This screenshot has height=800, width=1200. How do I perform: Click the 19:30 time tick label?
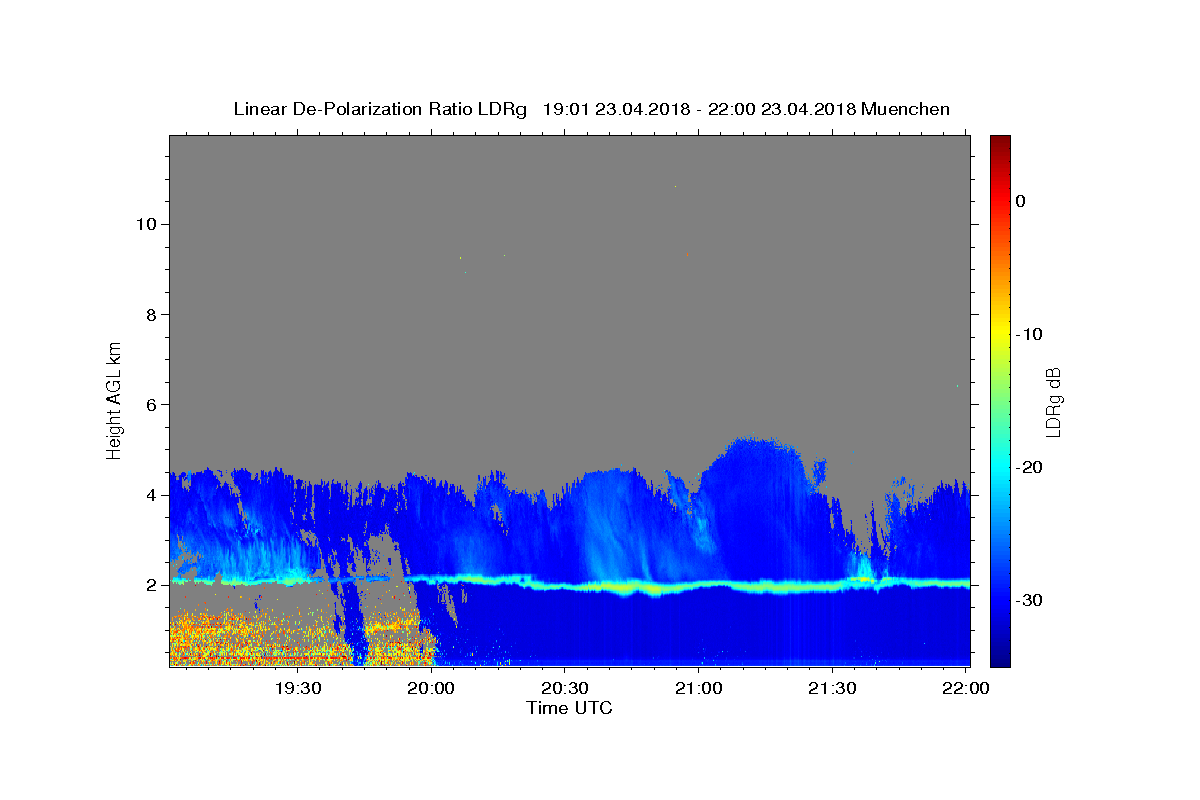298,689
